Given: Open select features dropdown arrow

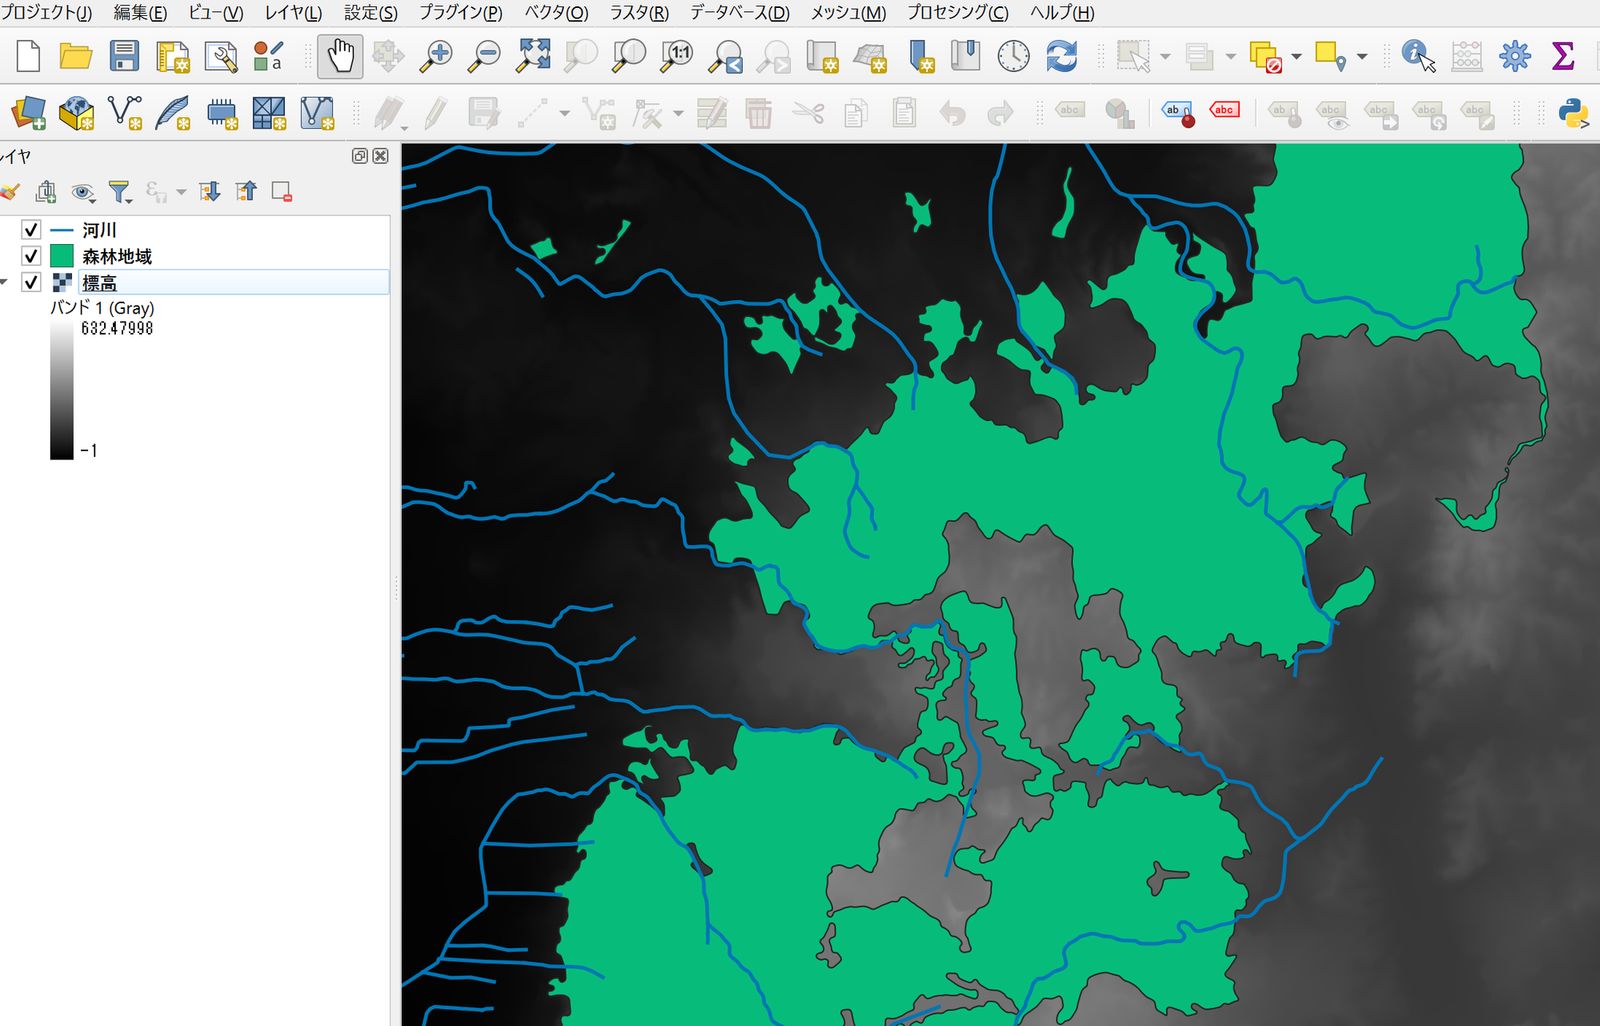Looking at the screenshot, I should [x=1165, y=57].
